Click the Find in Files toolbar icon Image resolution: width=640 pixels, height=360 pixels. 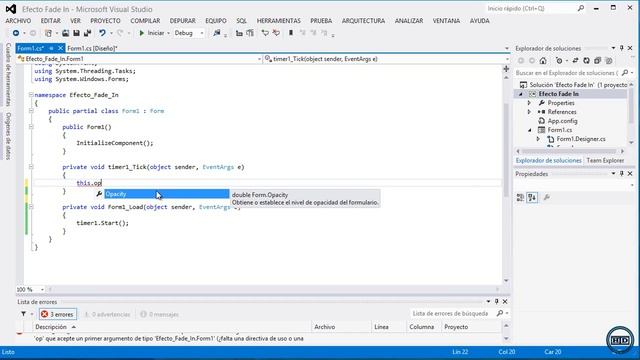(x=217, y=33)
